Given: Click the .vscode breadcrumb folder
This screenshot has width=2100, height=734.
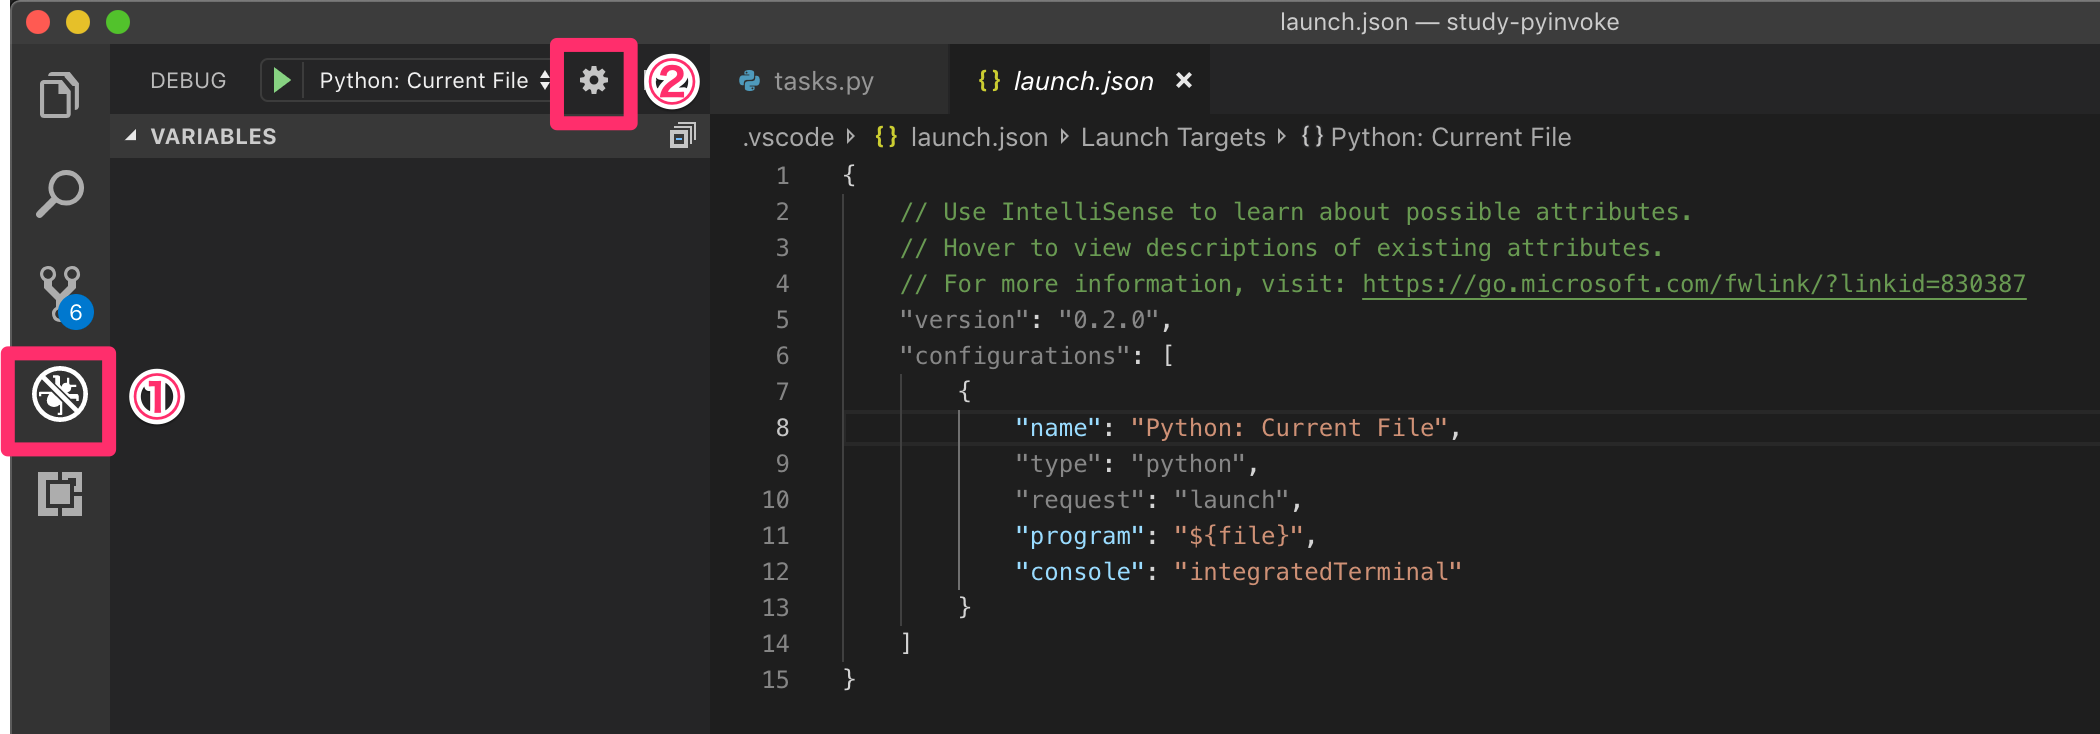Looking at the screenshot, I should [788, 137].
